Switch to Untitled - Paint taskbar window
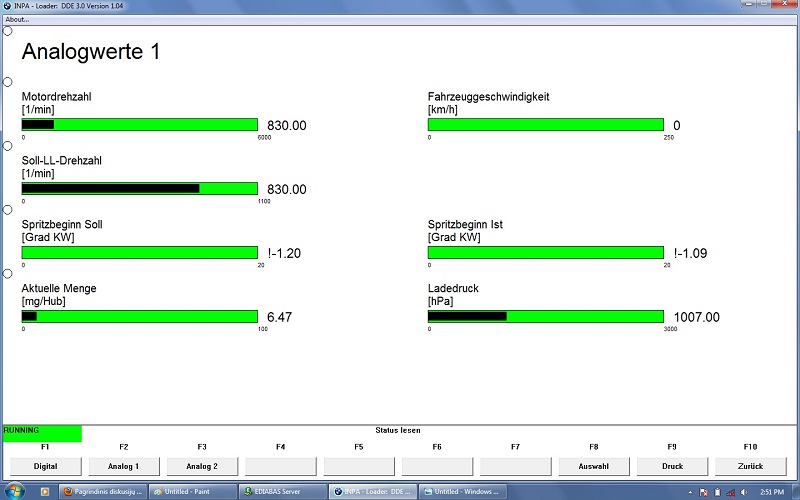This screenshot has width=800, height=500. click(x=193, y=491)
